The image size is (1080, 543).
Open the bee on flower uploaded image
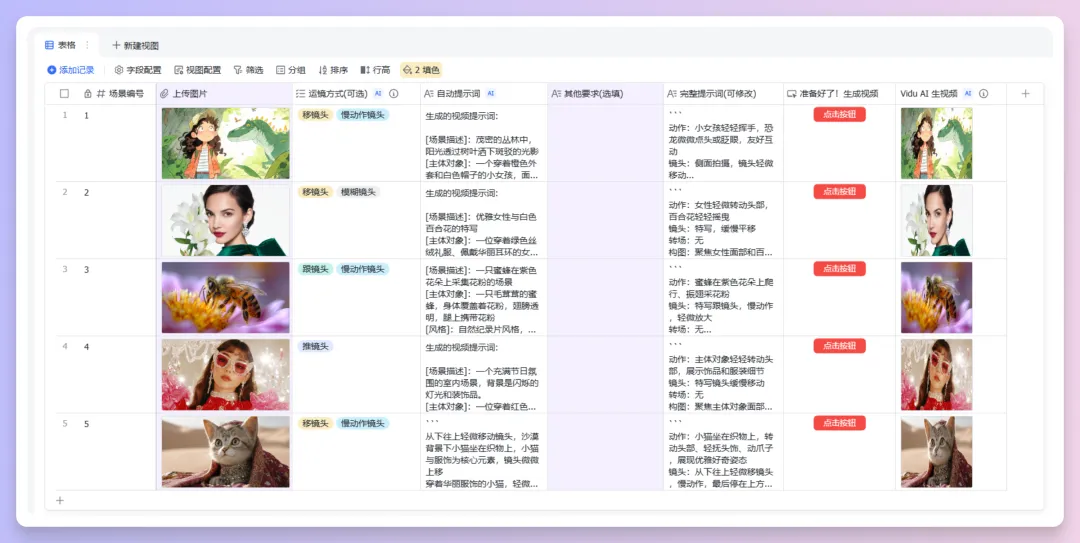click(x=226, y=298)
